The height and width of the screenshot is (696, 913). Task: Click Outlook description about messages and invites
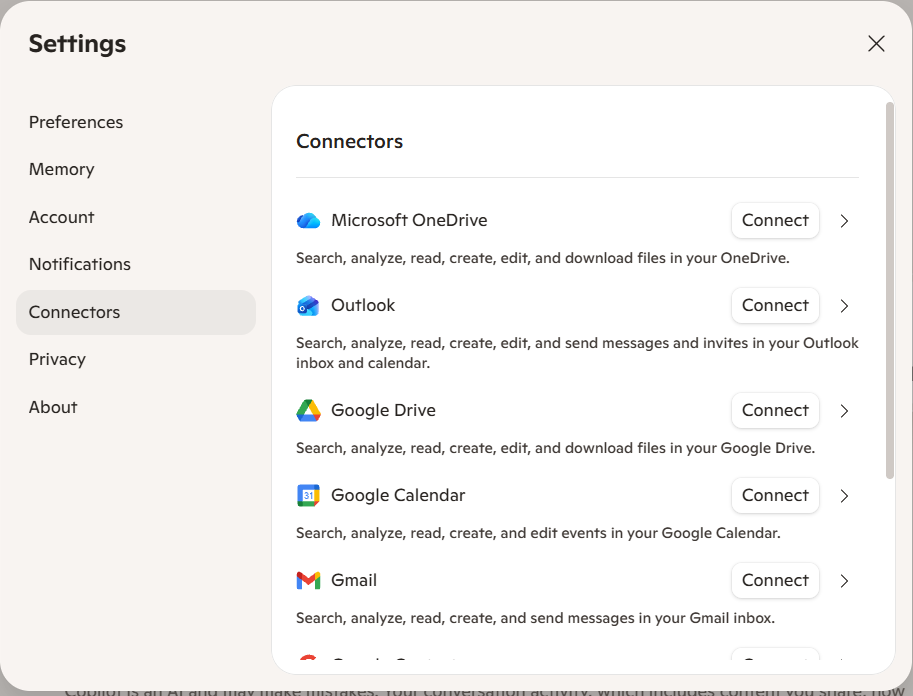click(577, 353)
